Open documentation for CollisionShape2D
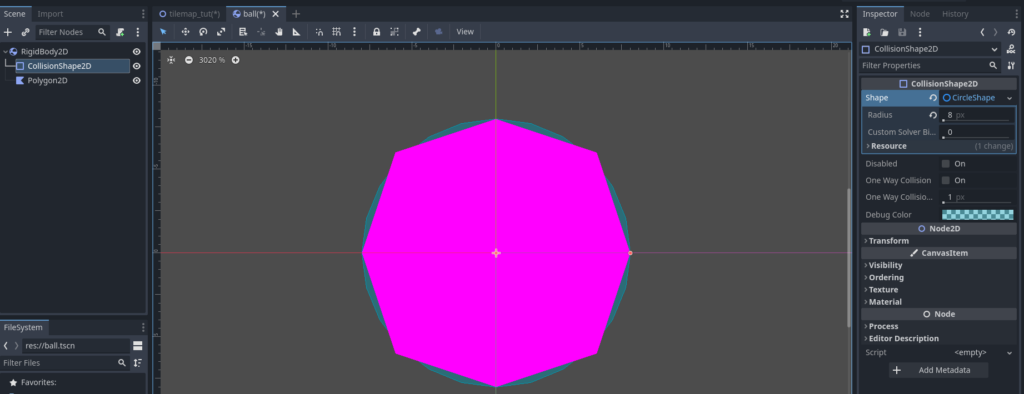The width and height of the screenshot is (1024, 394). (x=1011, y=49)
